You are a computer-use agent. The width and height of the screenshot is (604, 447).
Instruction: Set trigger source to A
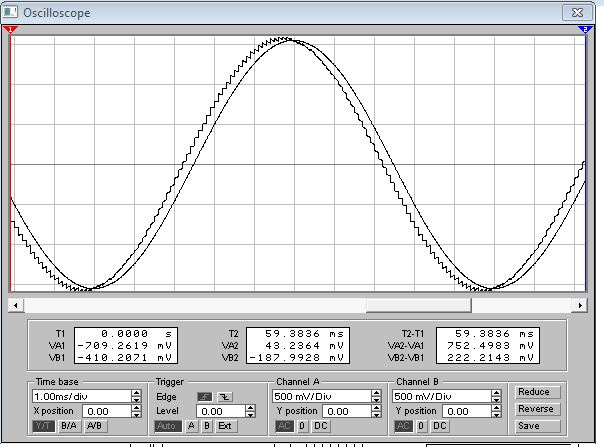(x=191, y=426)
